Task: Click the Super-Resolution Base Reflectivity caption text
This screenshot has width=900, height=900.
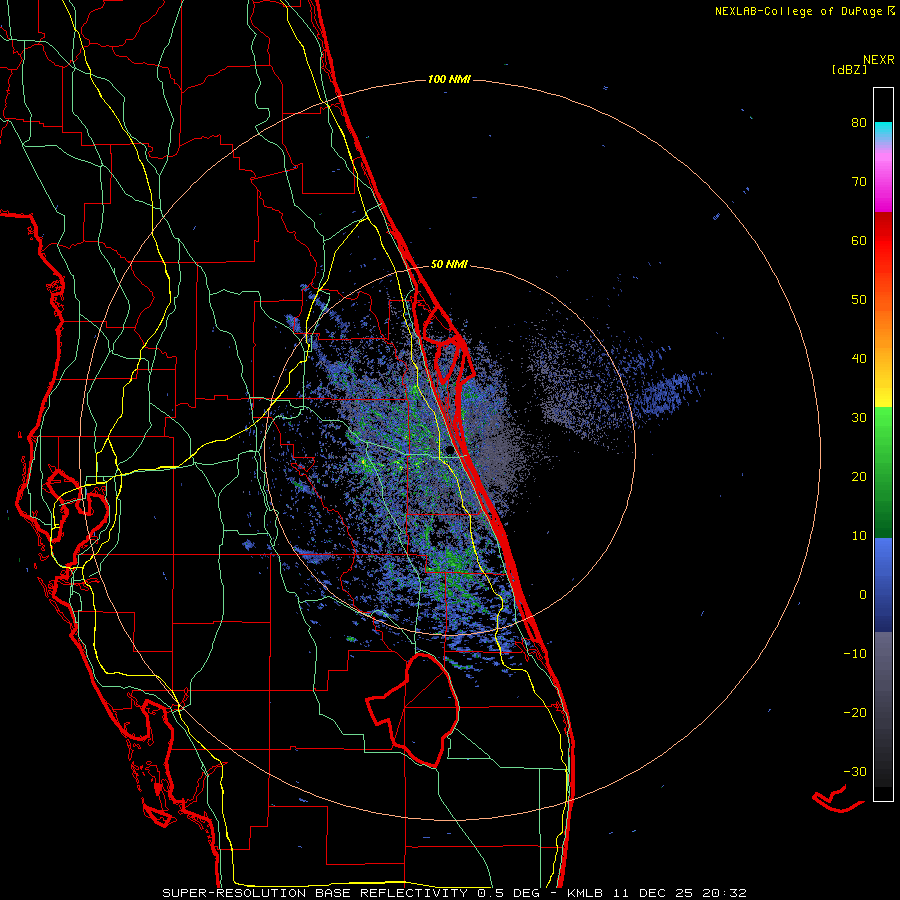Action: pos(315,893)
